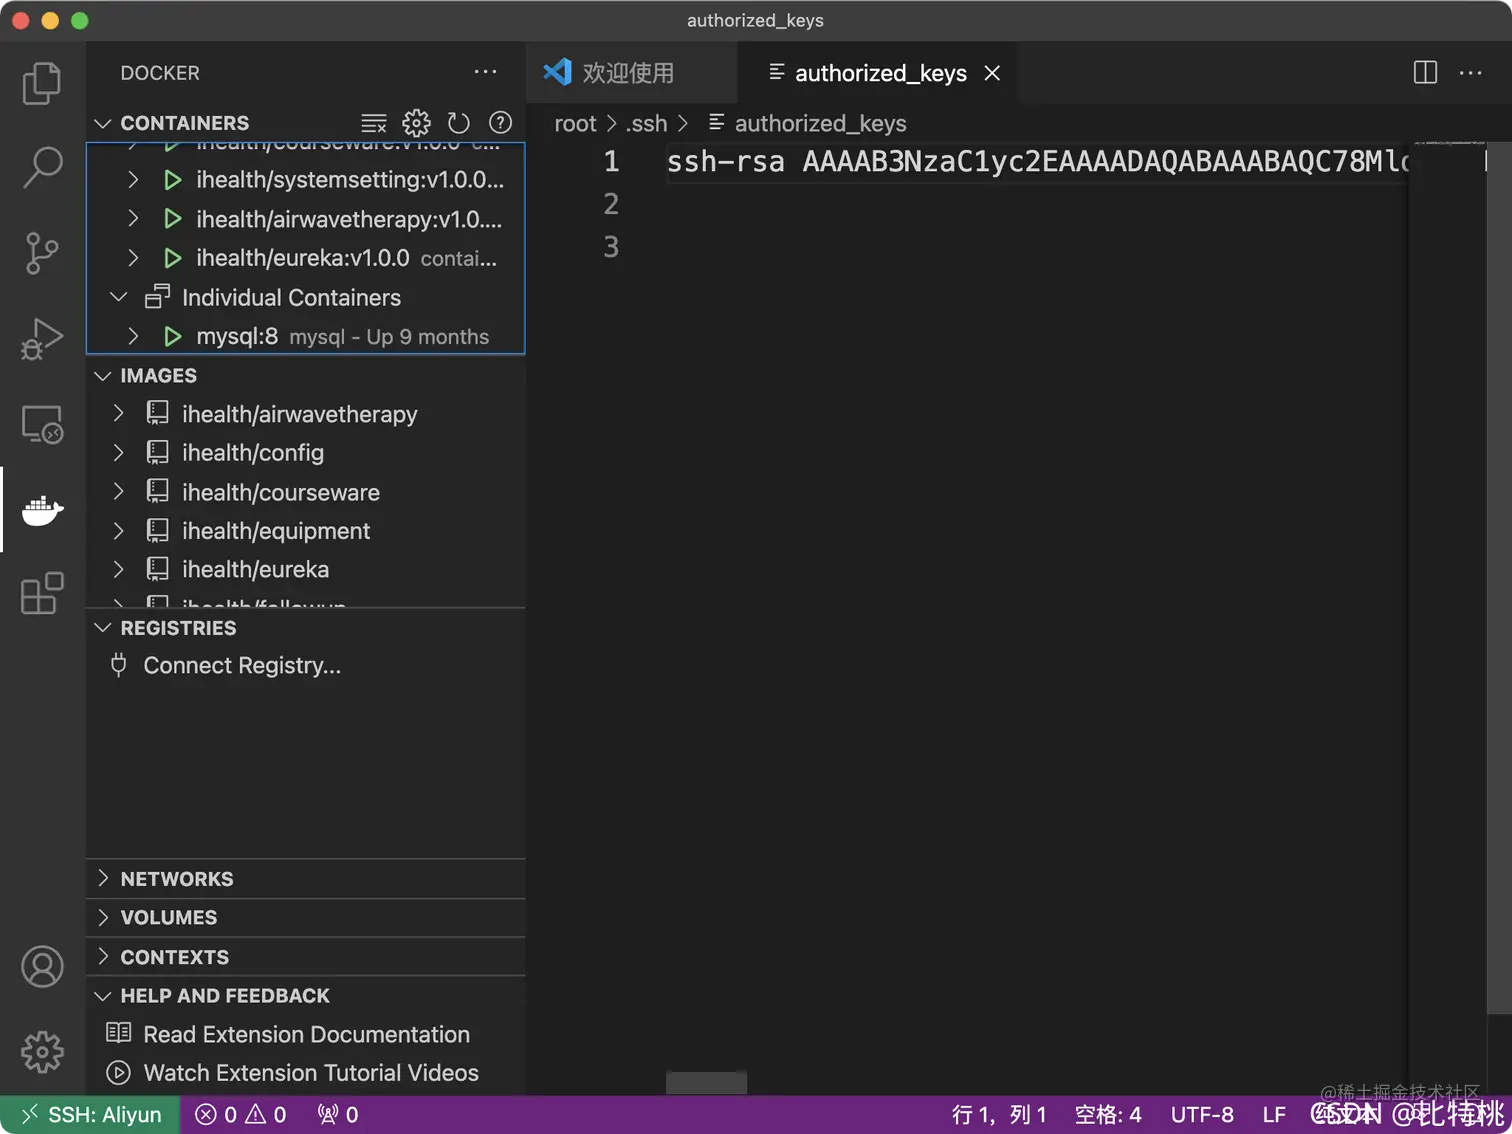Open the Accounts menu icon

point(42,967)
